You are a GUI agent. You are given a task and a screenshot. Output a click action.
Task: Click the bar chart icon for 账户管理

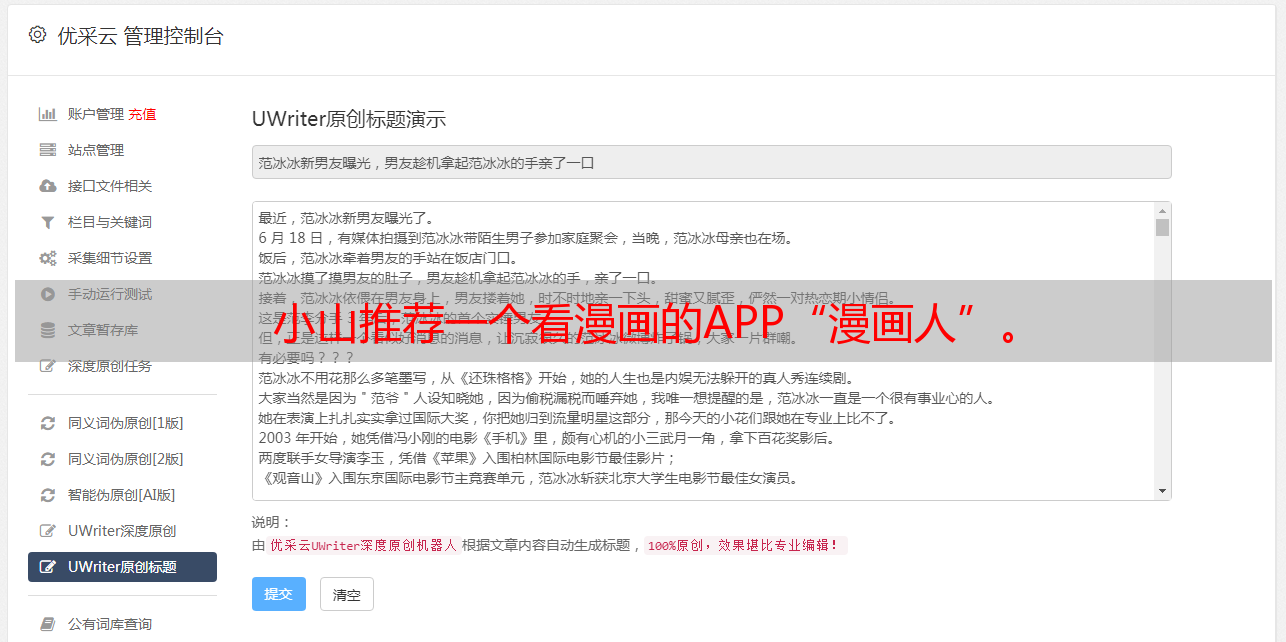(47, 114)
